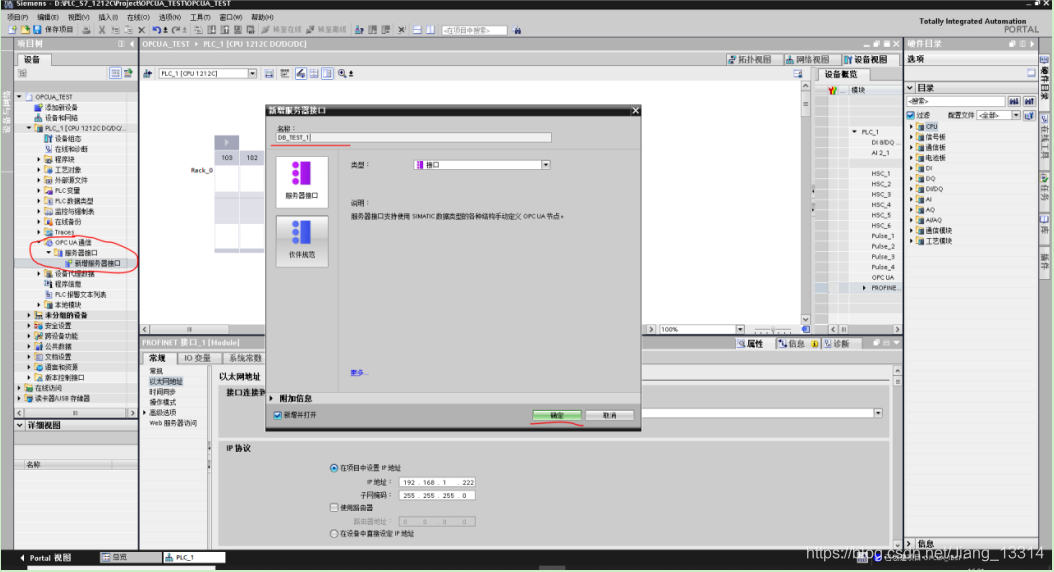Click the binoculars search icon in toolbar
This screenshot has height=572, width=1054.
click(517, 30)
